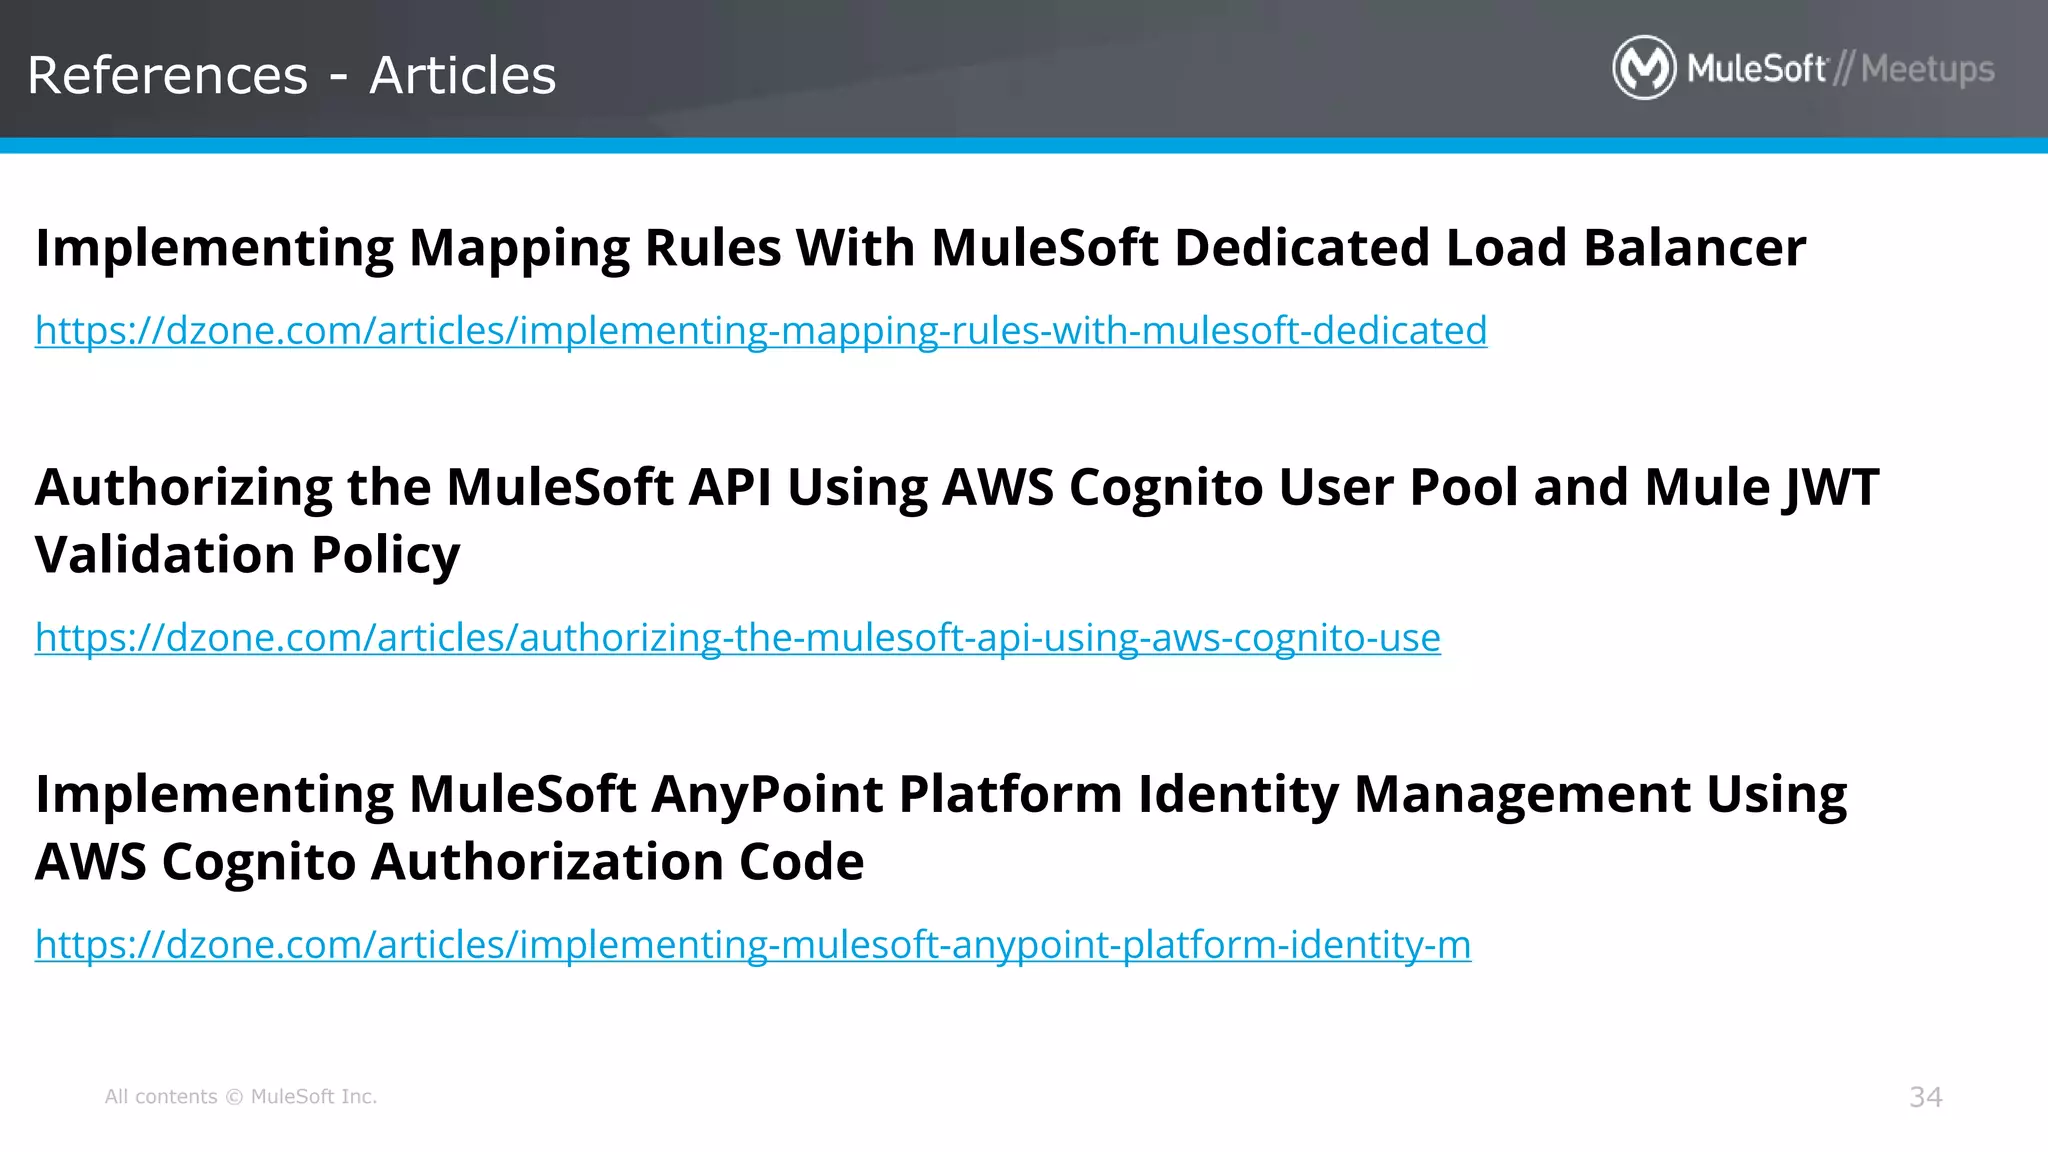This screenshot has height=1152, width=2048.
Task: Click the "All contents © MuleSoft Inc." footer
Action: 241,1097
